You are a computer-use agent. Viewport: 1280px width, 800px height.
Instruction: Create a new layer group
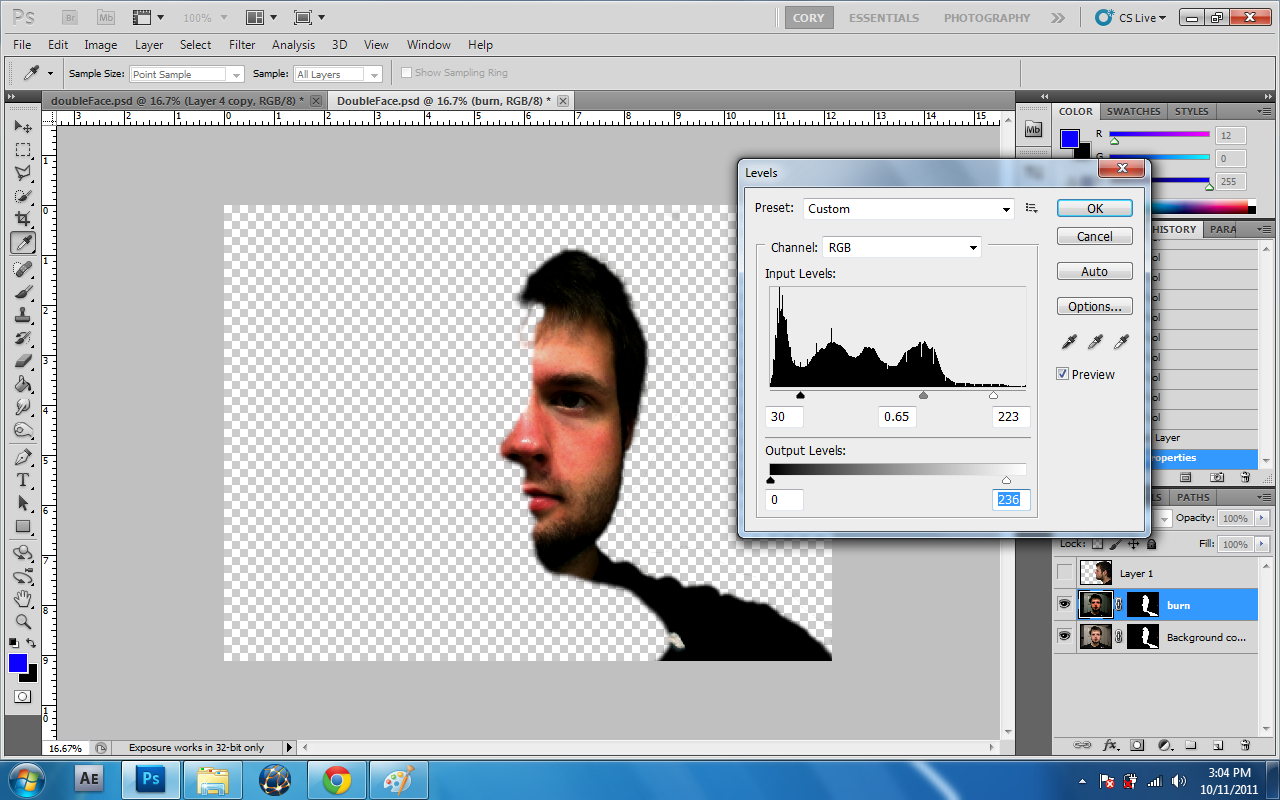(1191, 745)
